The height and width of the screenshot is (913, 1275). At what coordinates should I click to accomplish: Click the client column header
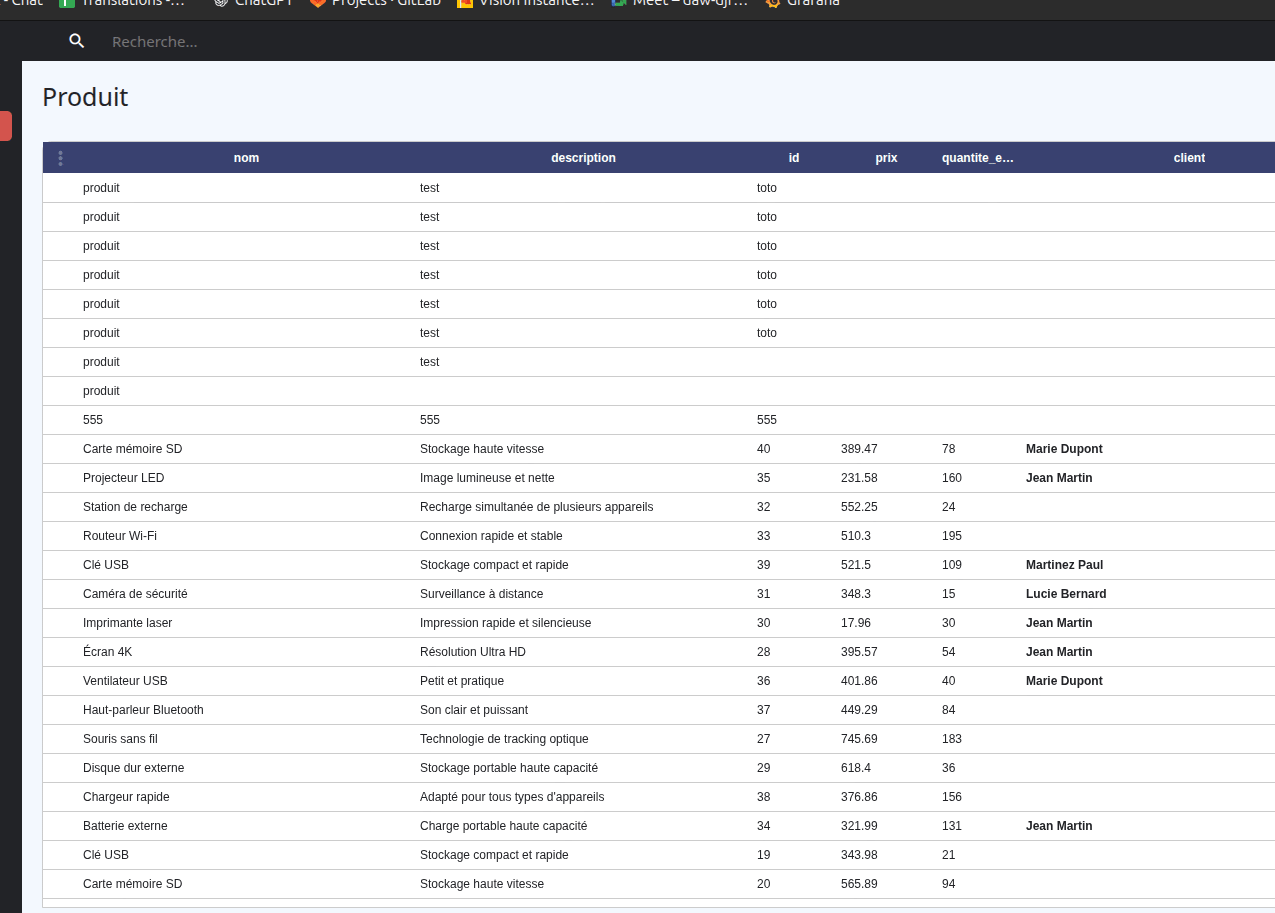pyautogui.click(x=1189, y=158)
